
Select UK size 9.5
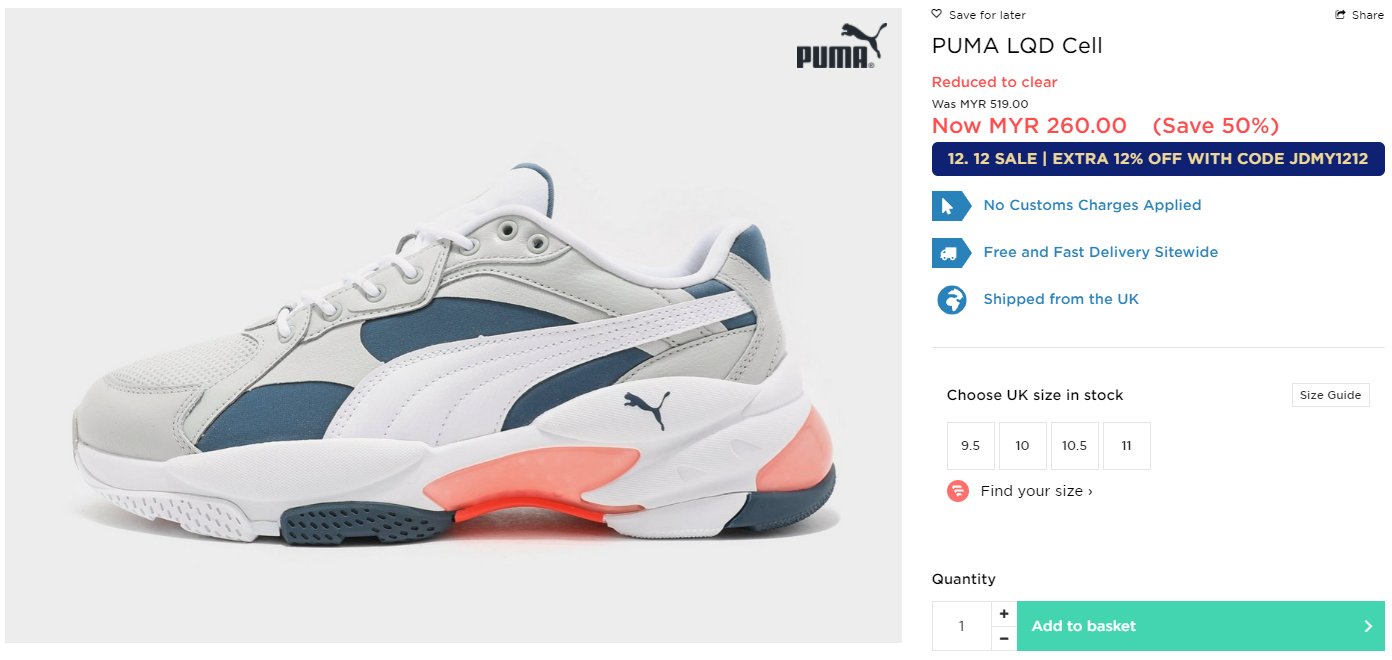pyautogui.click(x=971, y=446)
